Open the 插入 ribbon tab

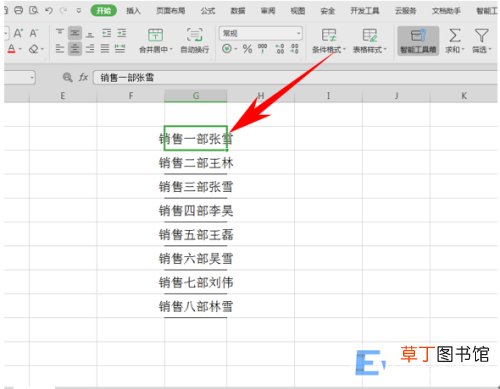click(133, 11)
